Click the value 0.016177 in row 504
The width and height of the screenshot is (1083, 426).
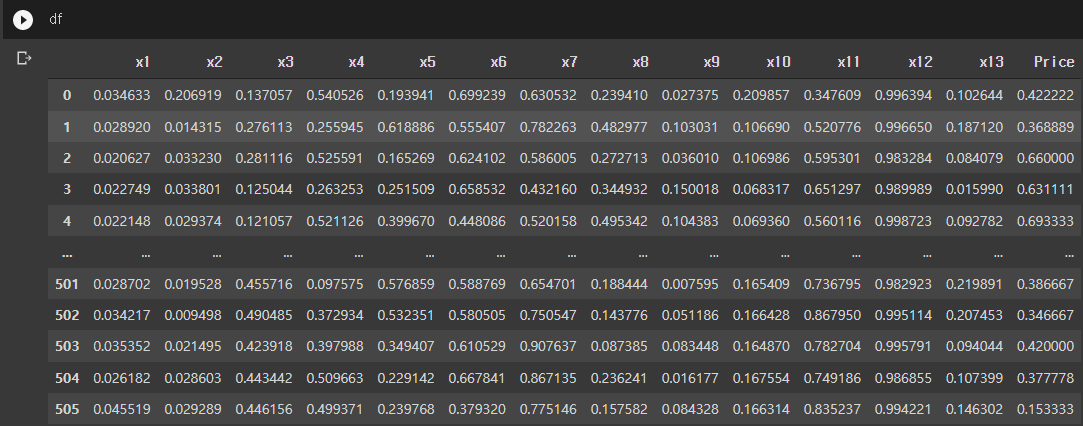tap(691, 378)
